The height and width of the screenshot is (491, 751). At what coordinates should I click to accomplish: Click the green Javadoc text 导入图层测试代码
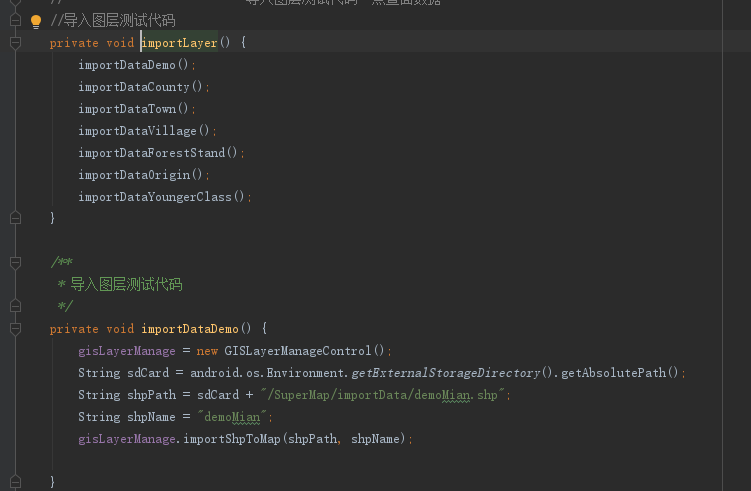point(126,285)
